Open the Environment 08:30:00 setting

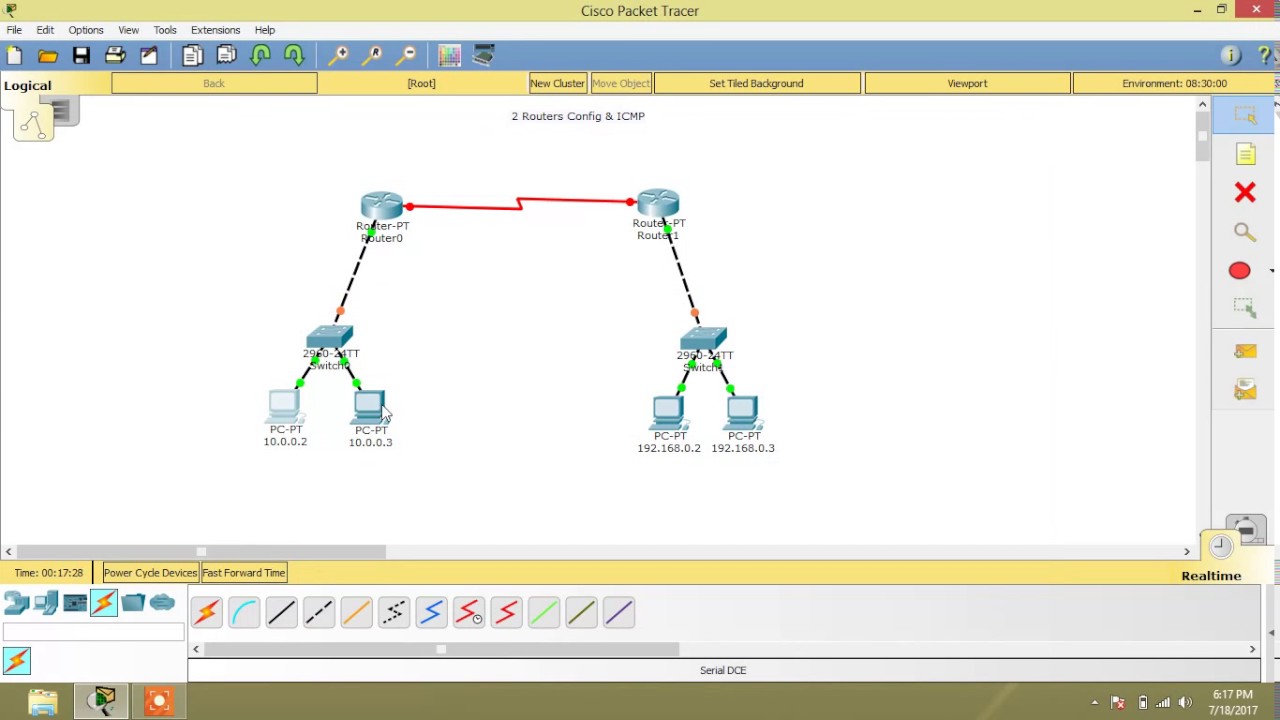[x=1174, y=84]
